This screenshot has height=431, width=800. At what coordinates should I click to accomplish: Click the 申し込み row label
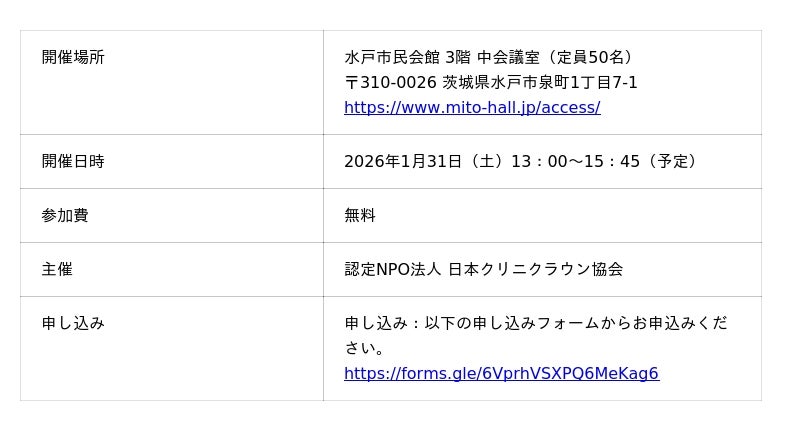click(x=73, y=324)
